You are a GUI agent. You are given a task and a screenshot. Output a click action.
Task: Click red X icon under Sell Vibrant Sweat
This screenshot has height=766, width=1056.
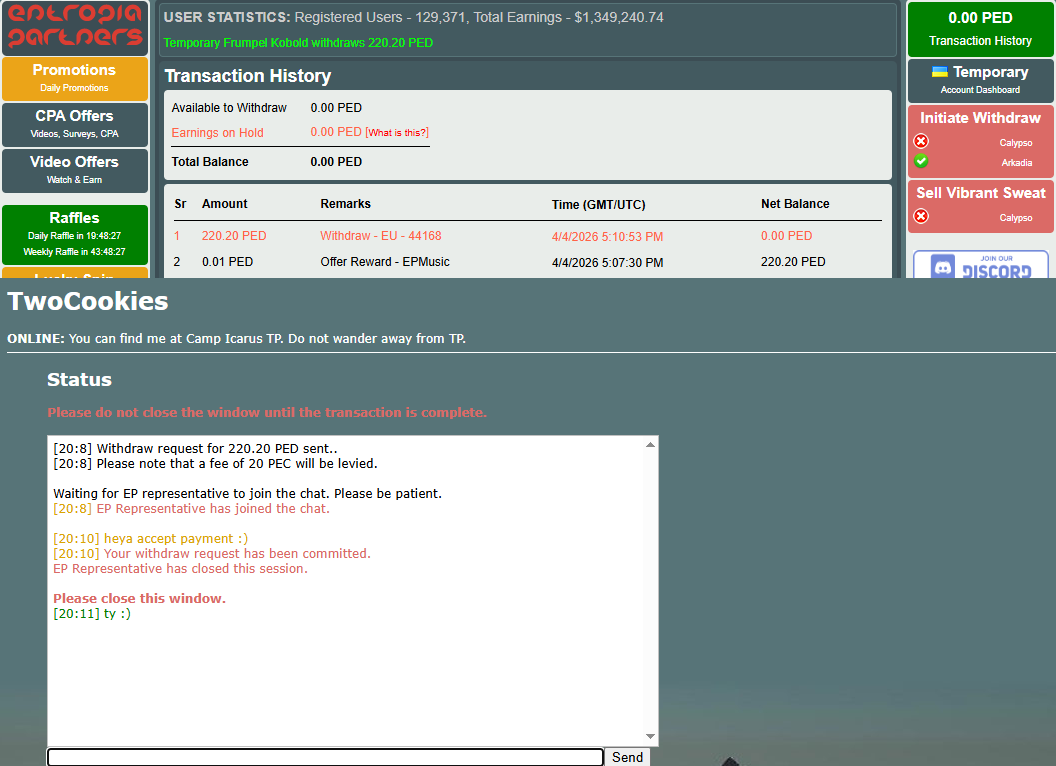[921, 216]
